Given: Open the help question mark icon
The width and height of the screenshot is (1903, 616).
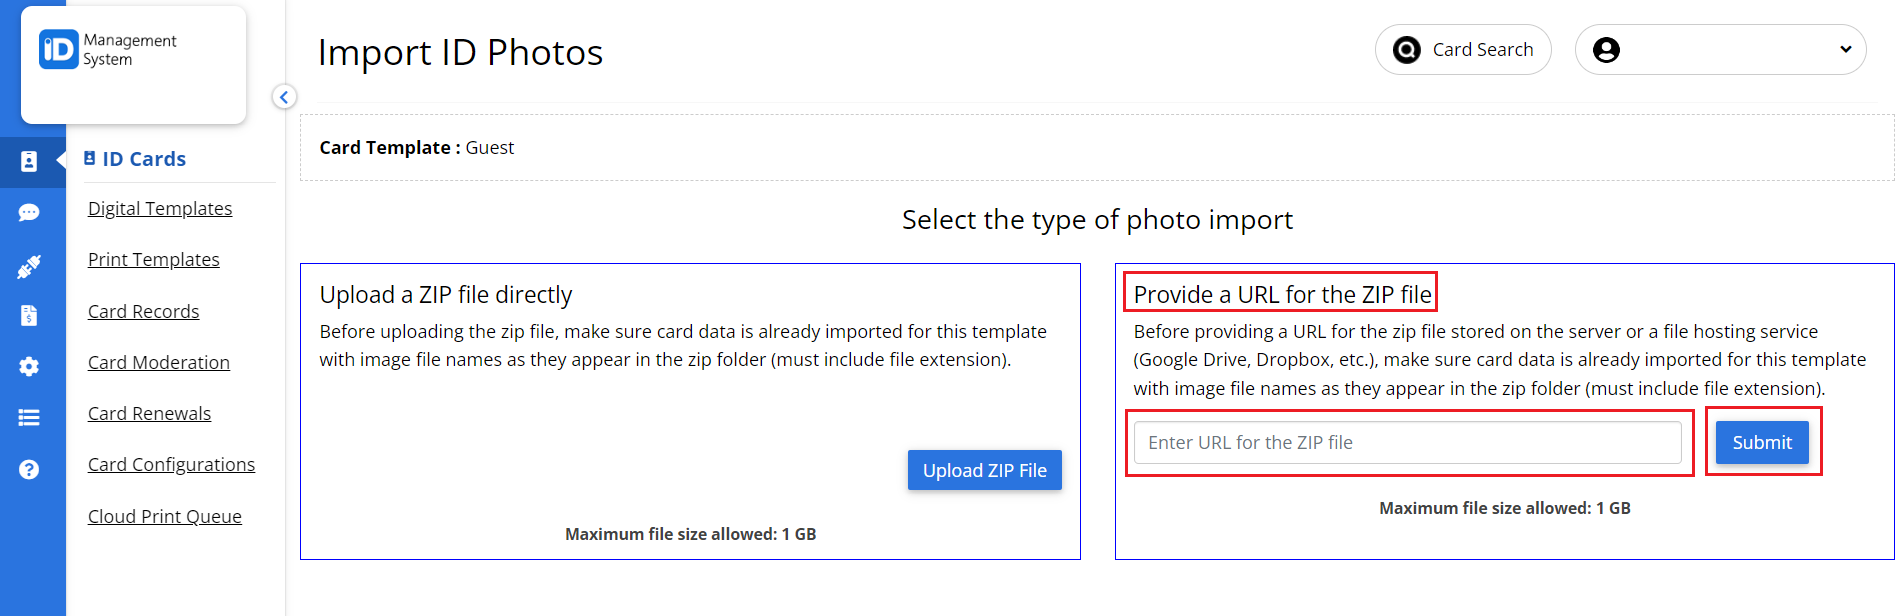Looking at the screenshot, I should tap(31, 468).
